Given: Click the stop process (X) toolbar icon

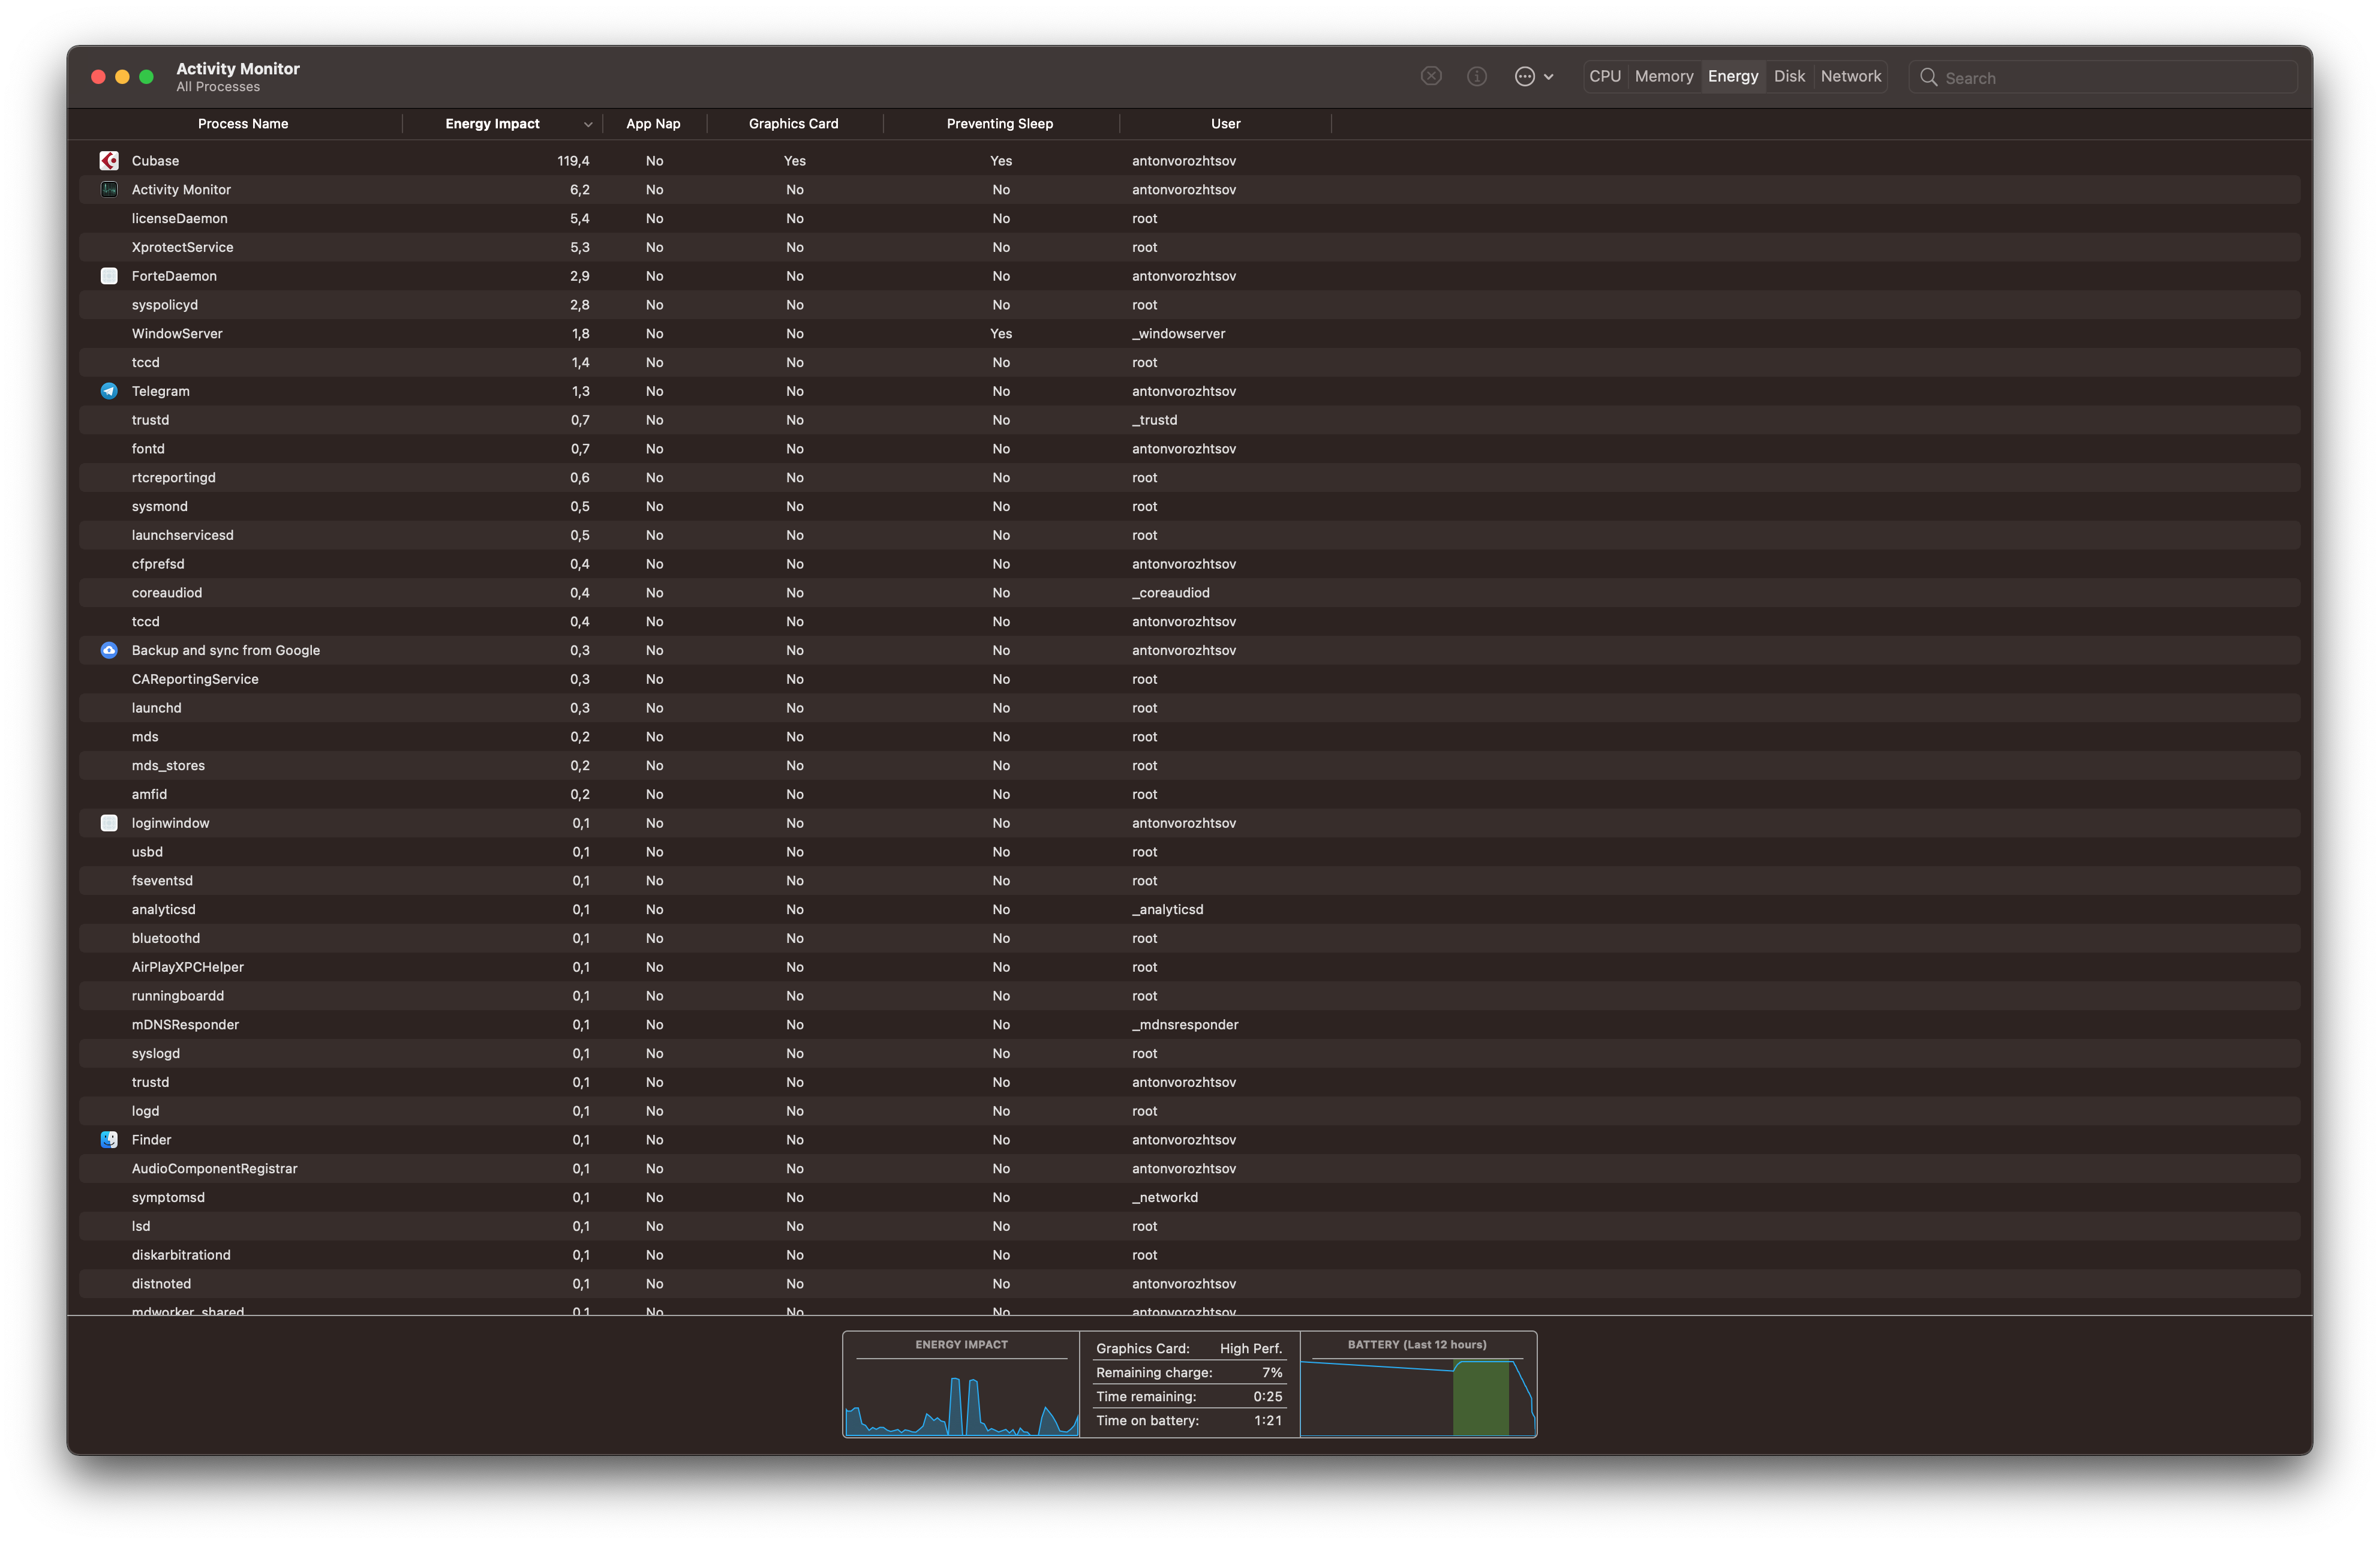Looking at the screenshot, I should click(x=1431, y=76).
